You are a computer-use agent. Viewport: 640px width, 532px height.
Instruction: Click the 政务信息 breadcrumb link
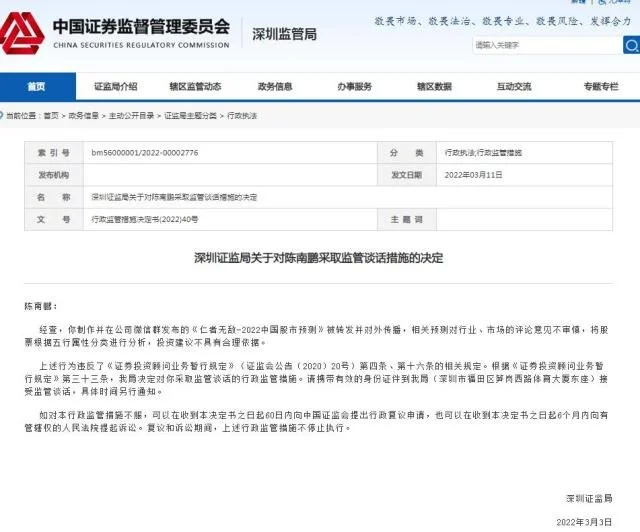84,116
